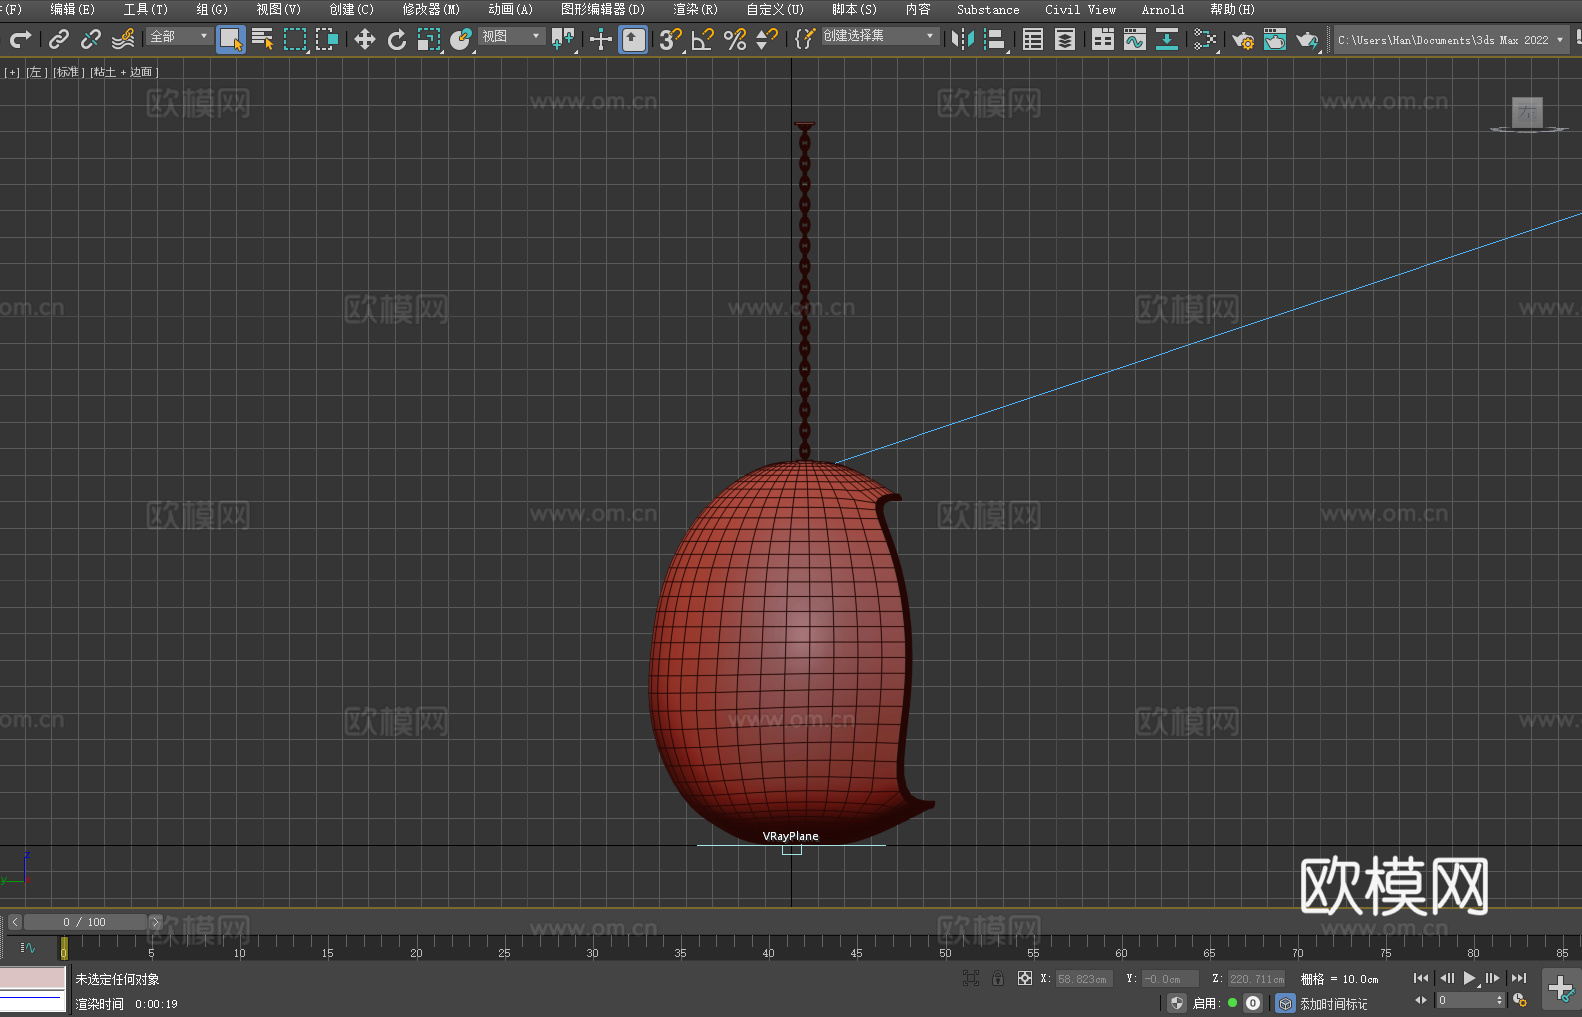
Task: Open the 工具(T) menu
Action: pyautogui.click(x=145, y=9)
